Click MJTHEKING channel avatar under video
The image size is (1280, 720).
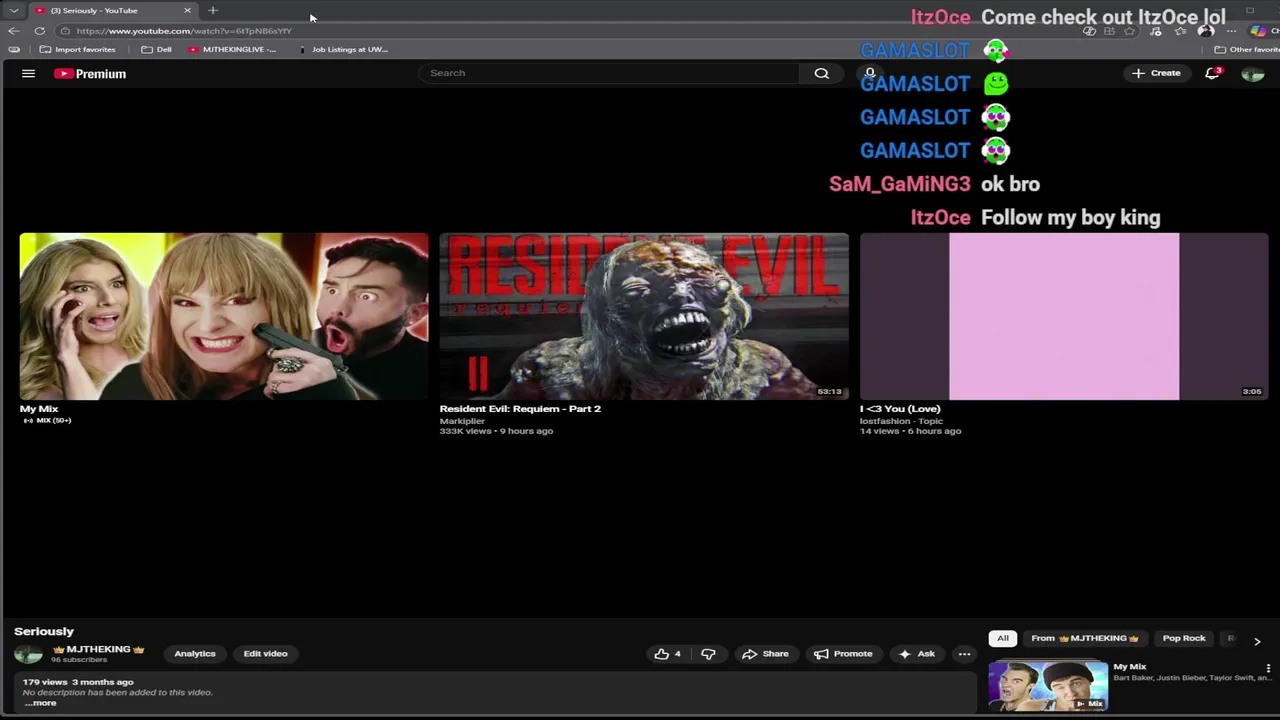28,654
